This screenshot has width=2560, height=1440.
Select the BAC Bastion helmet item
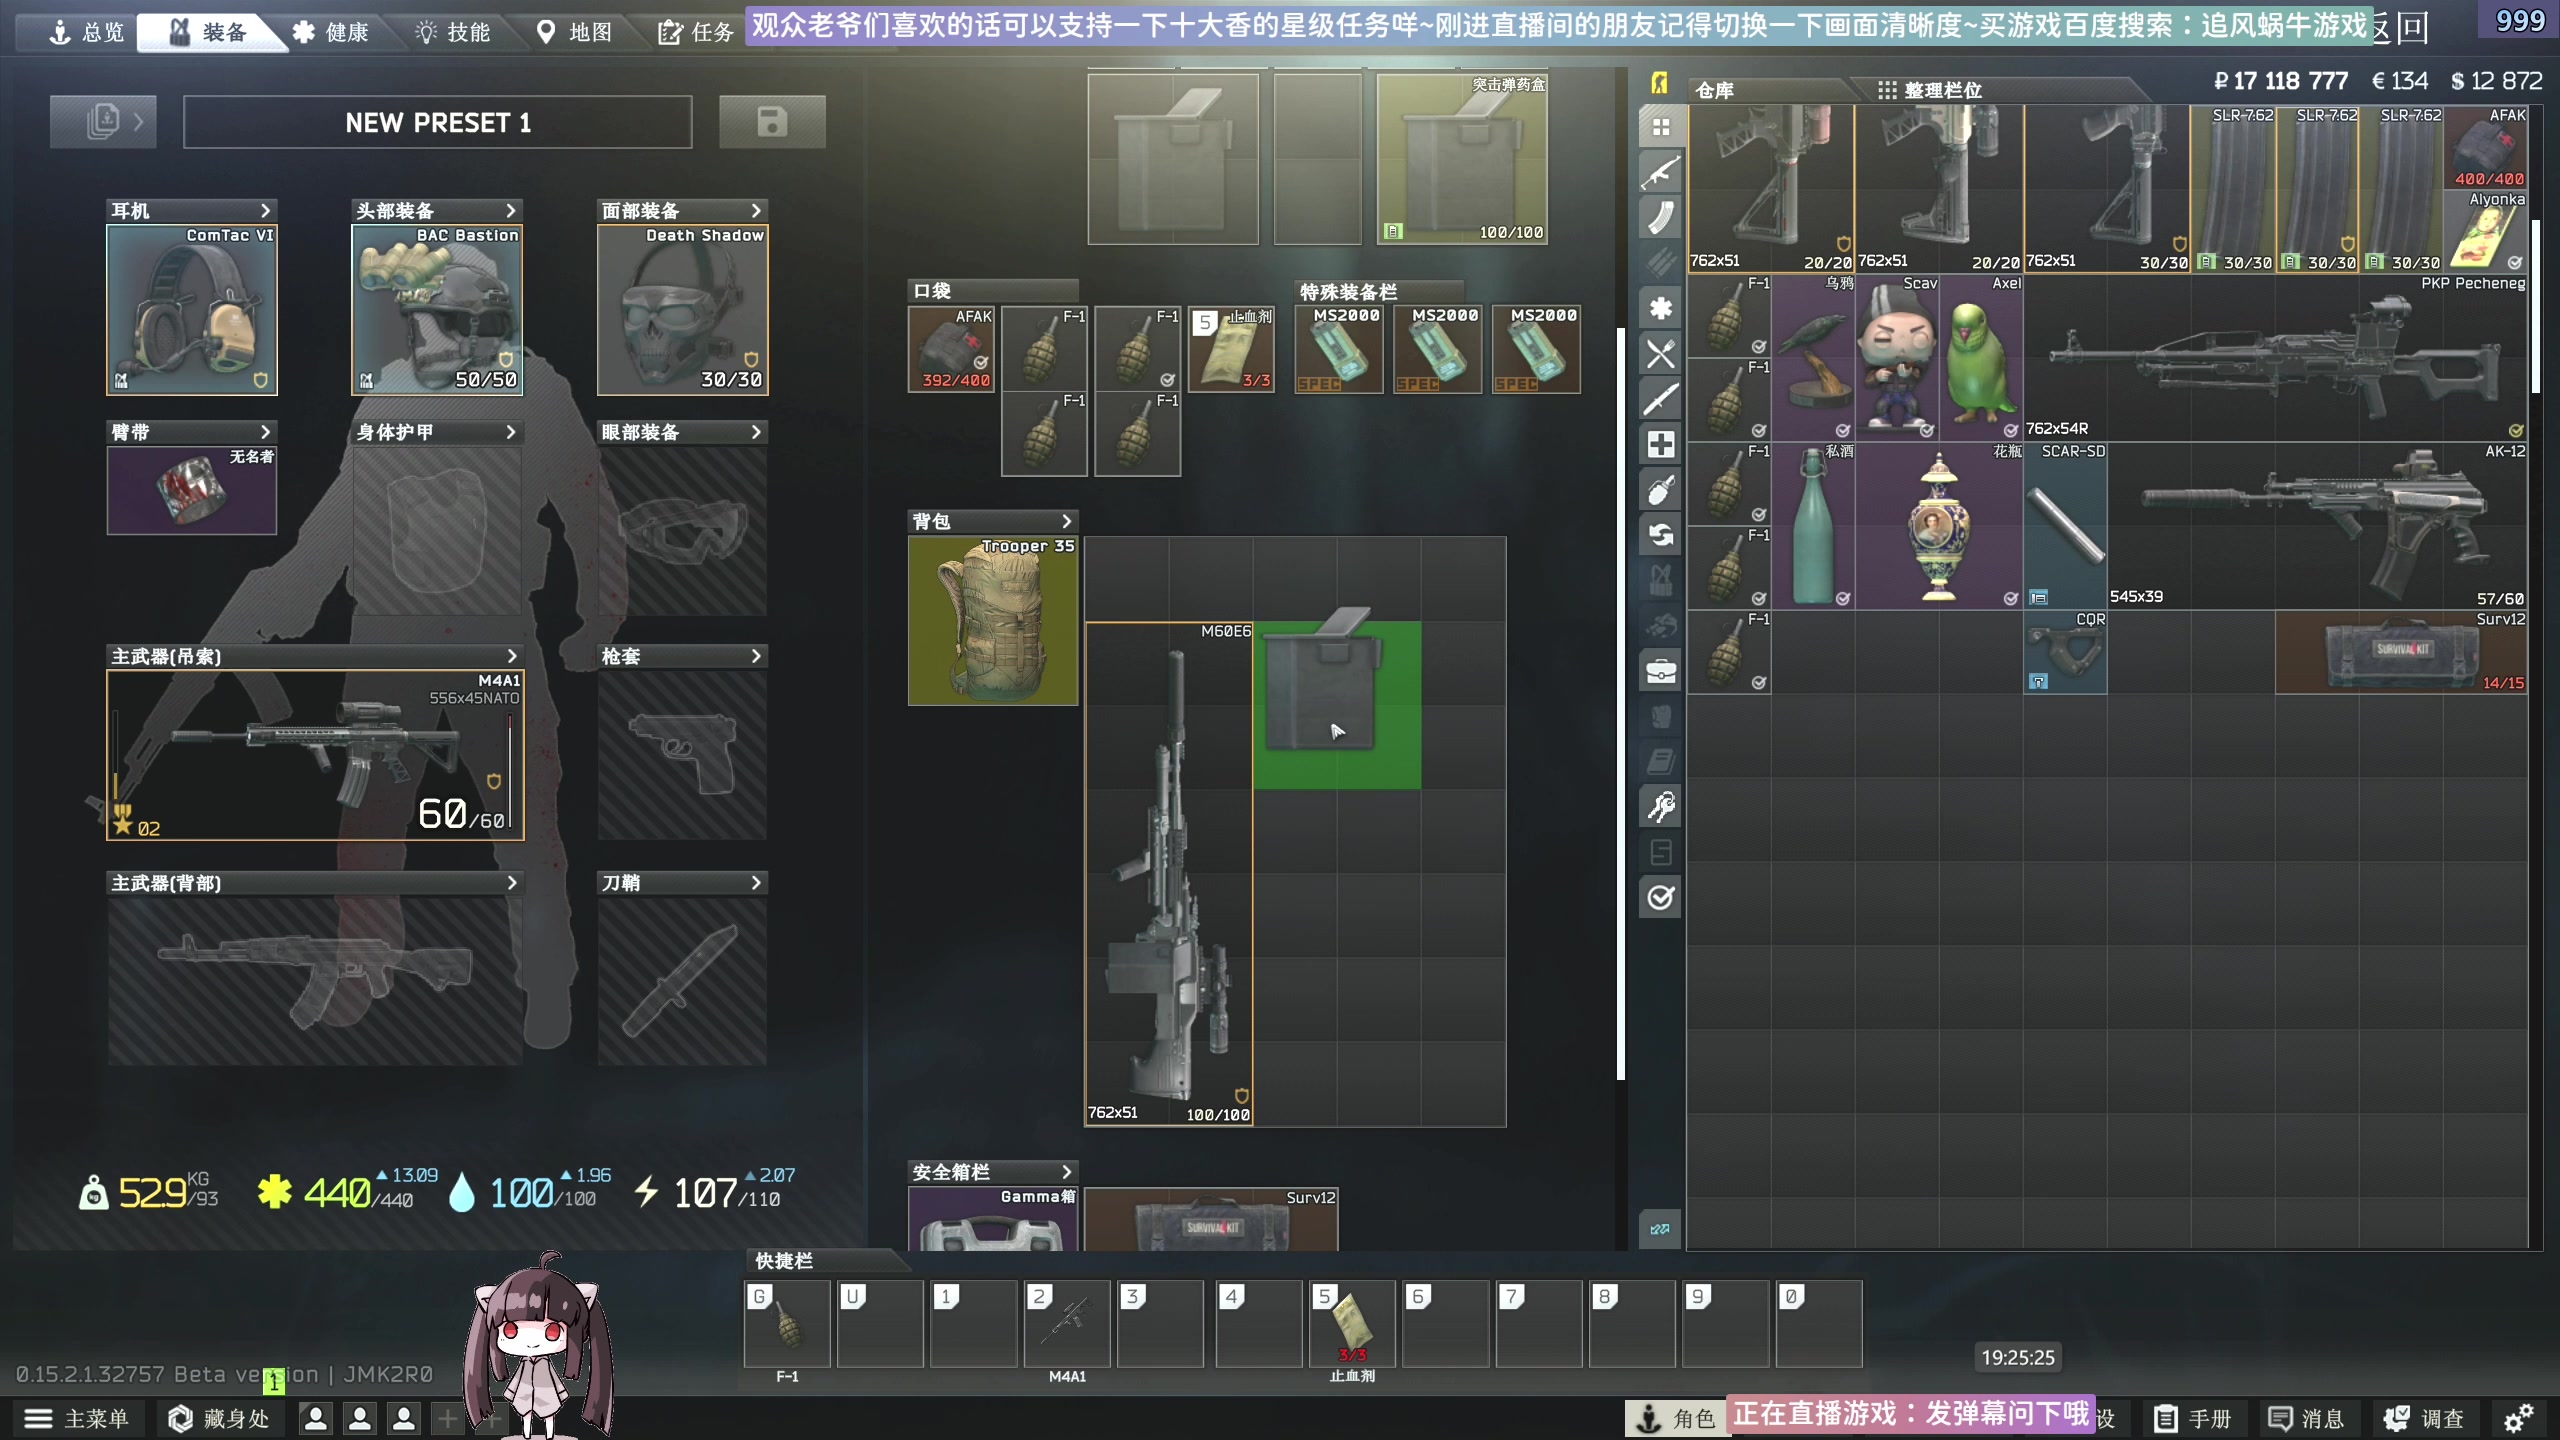coord(437,309)
